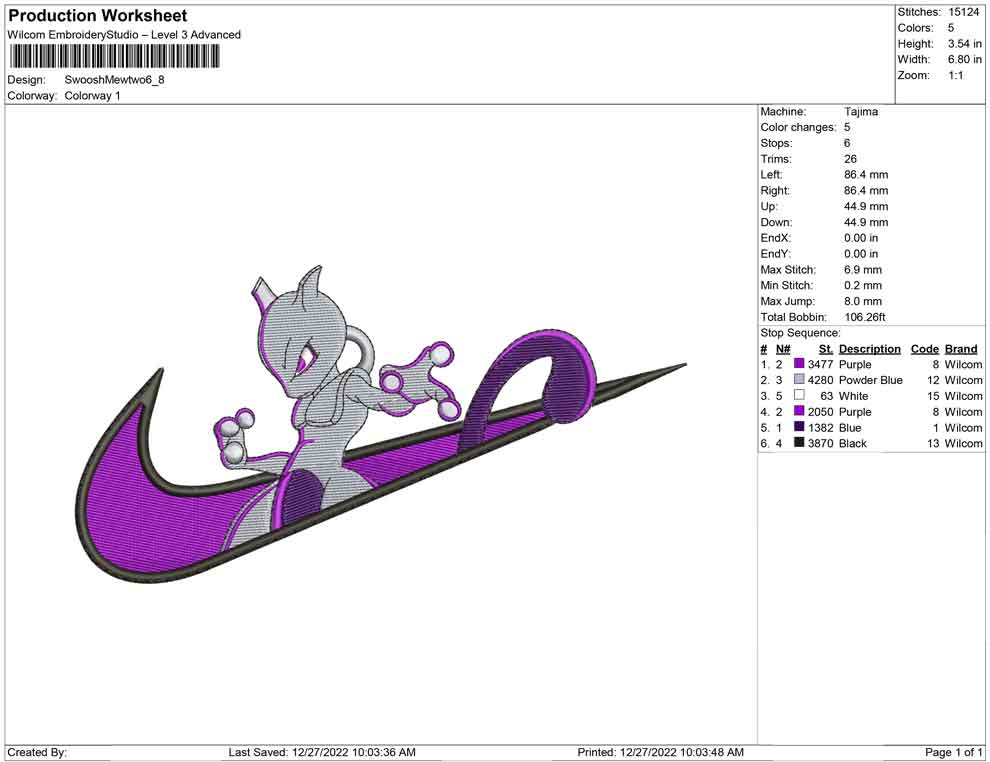The image size is (990, 762).
Task: Click the EndY value '0.00 in'
Action: [x=861, y=253]
